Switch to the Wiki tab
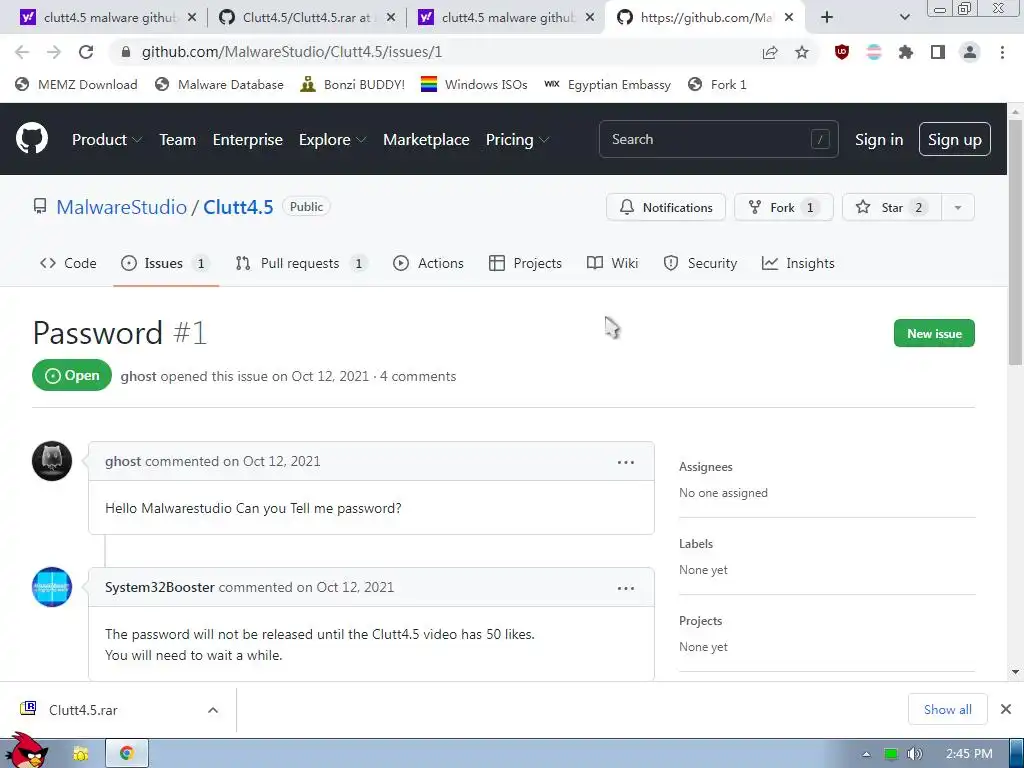This screenshot has height=768, width=1024. pyautogui.click(x=613, y=263)
